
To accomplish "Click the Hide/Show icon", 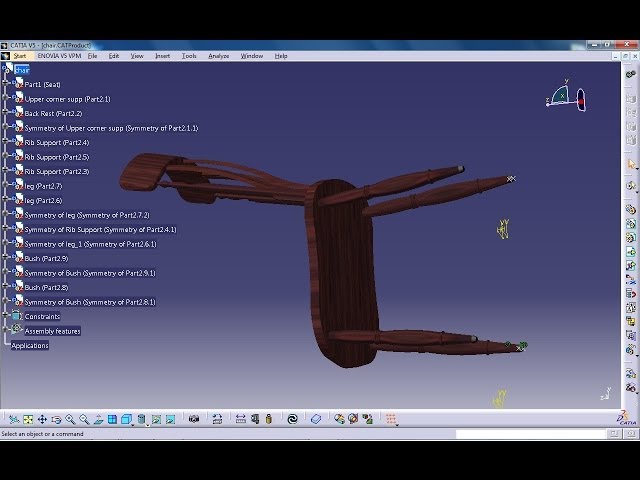I will [156, 419].
